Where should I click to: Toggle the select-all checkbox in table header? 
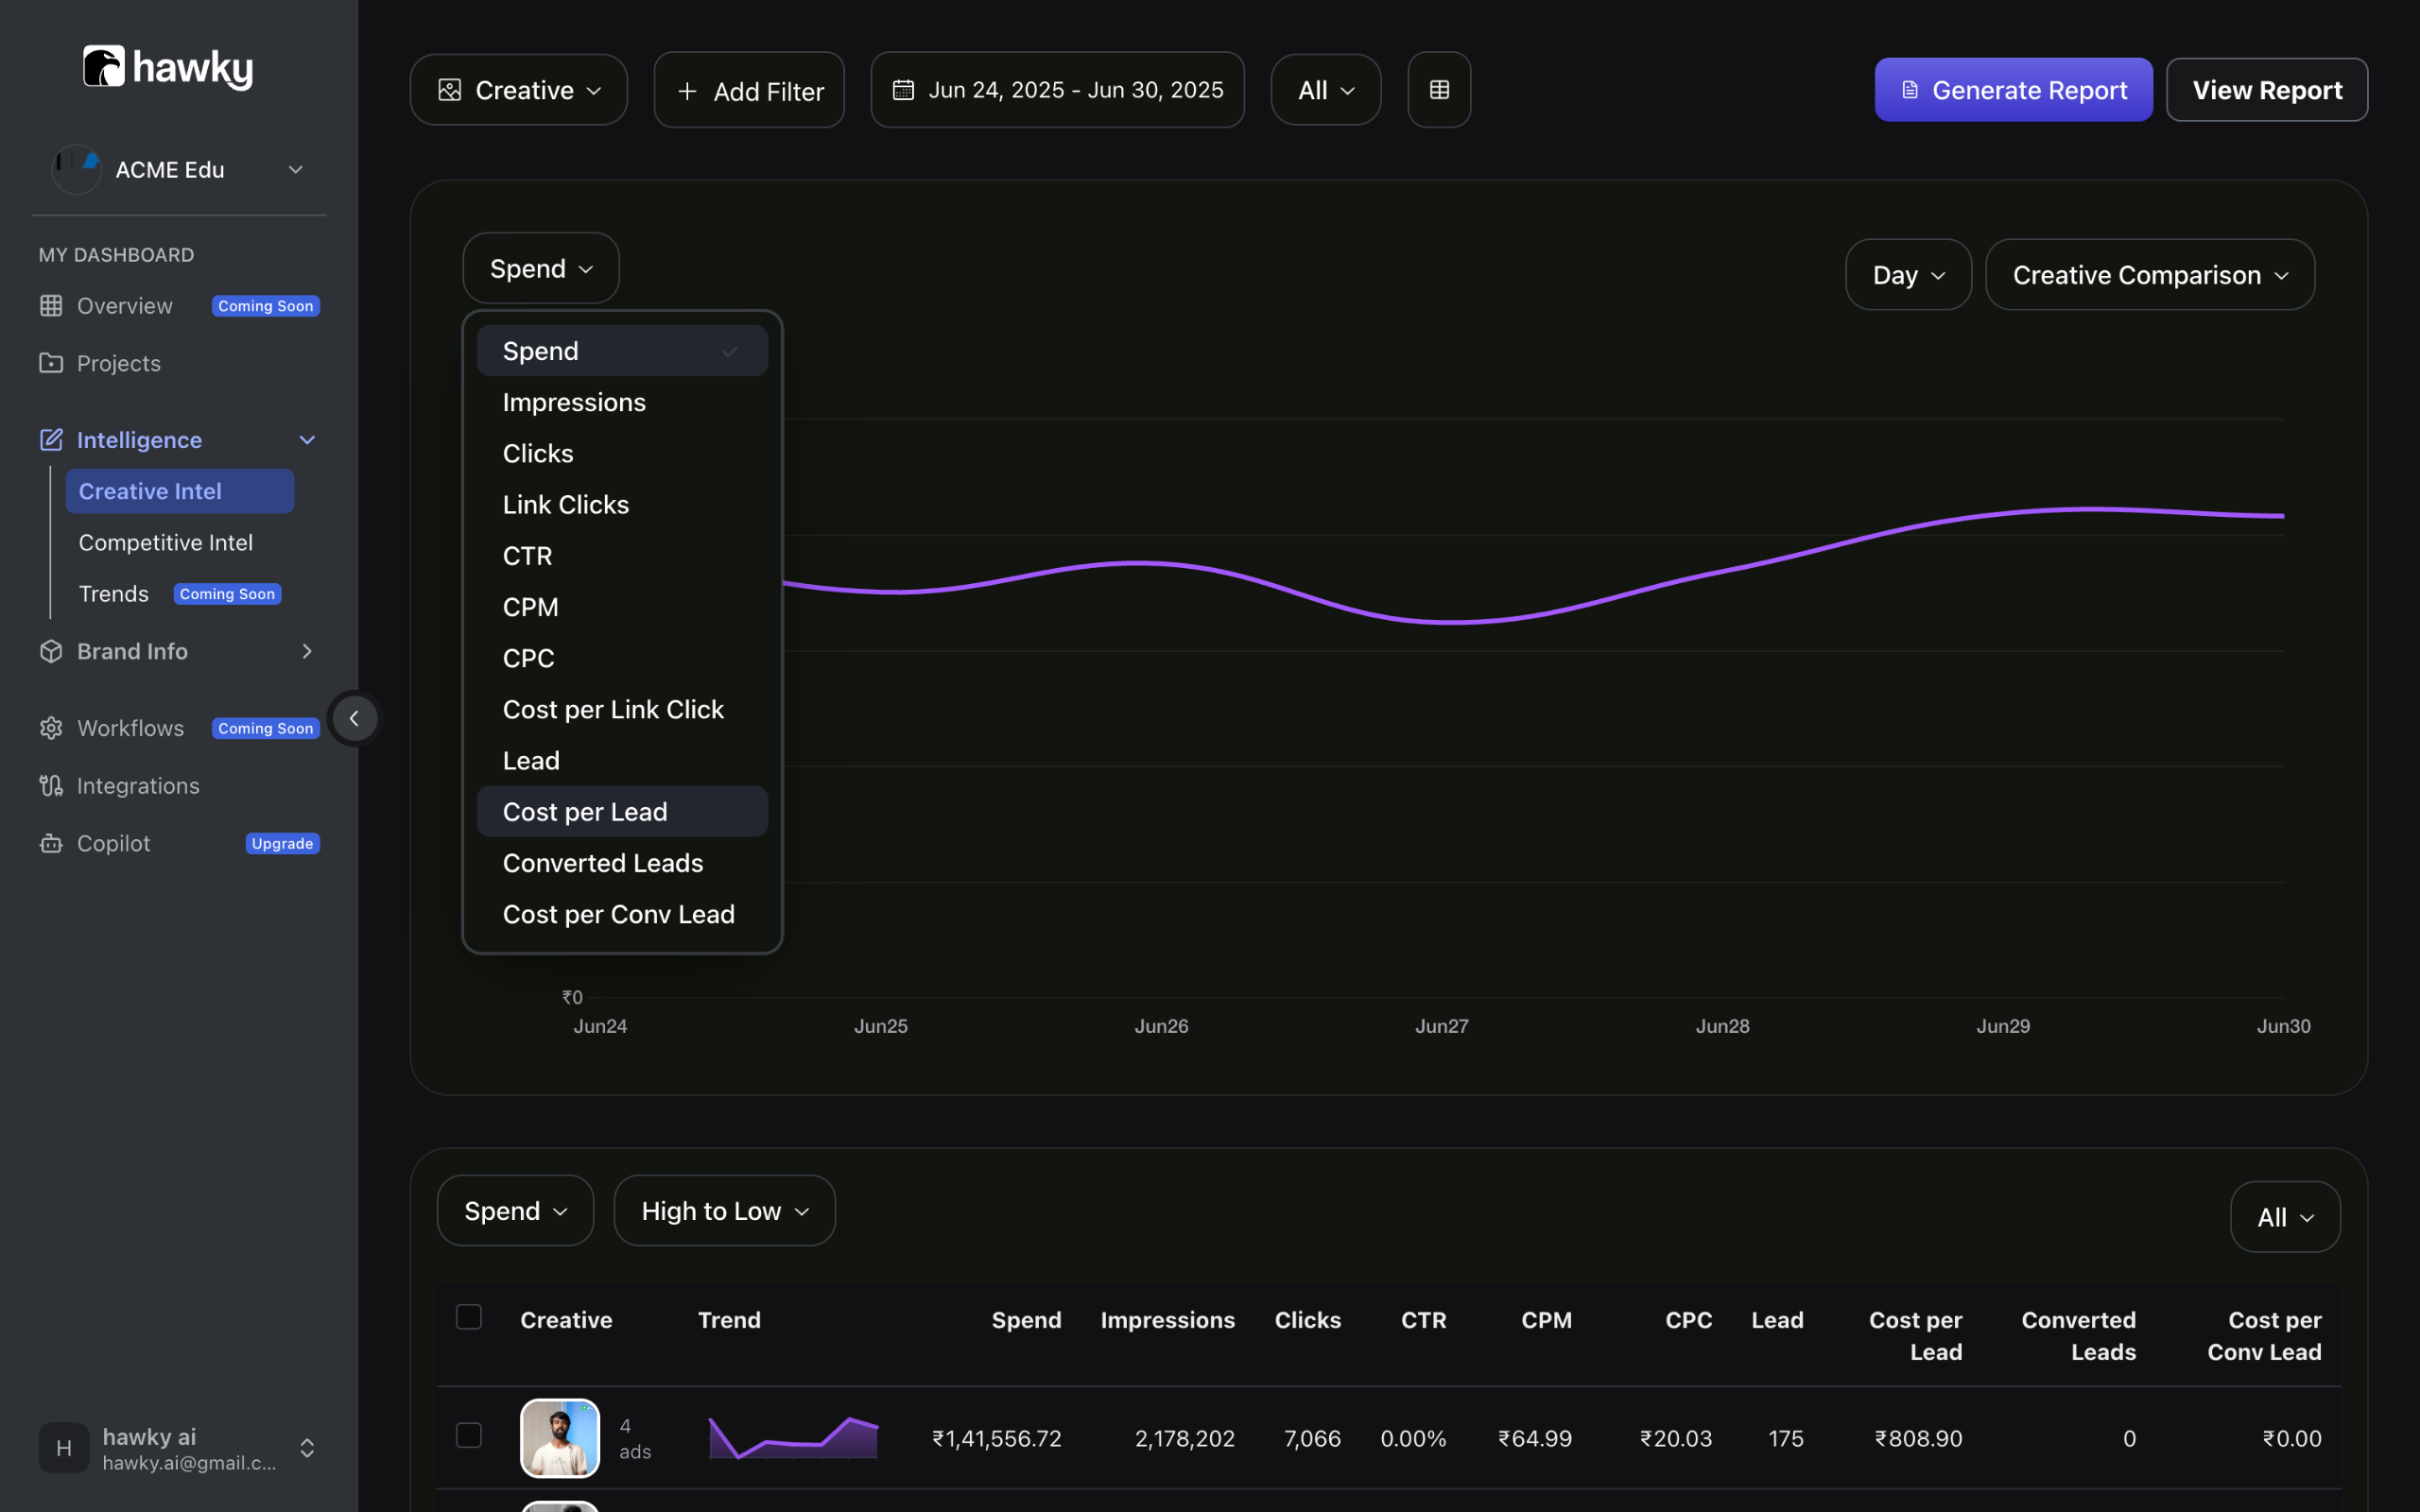(468, 1317)
